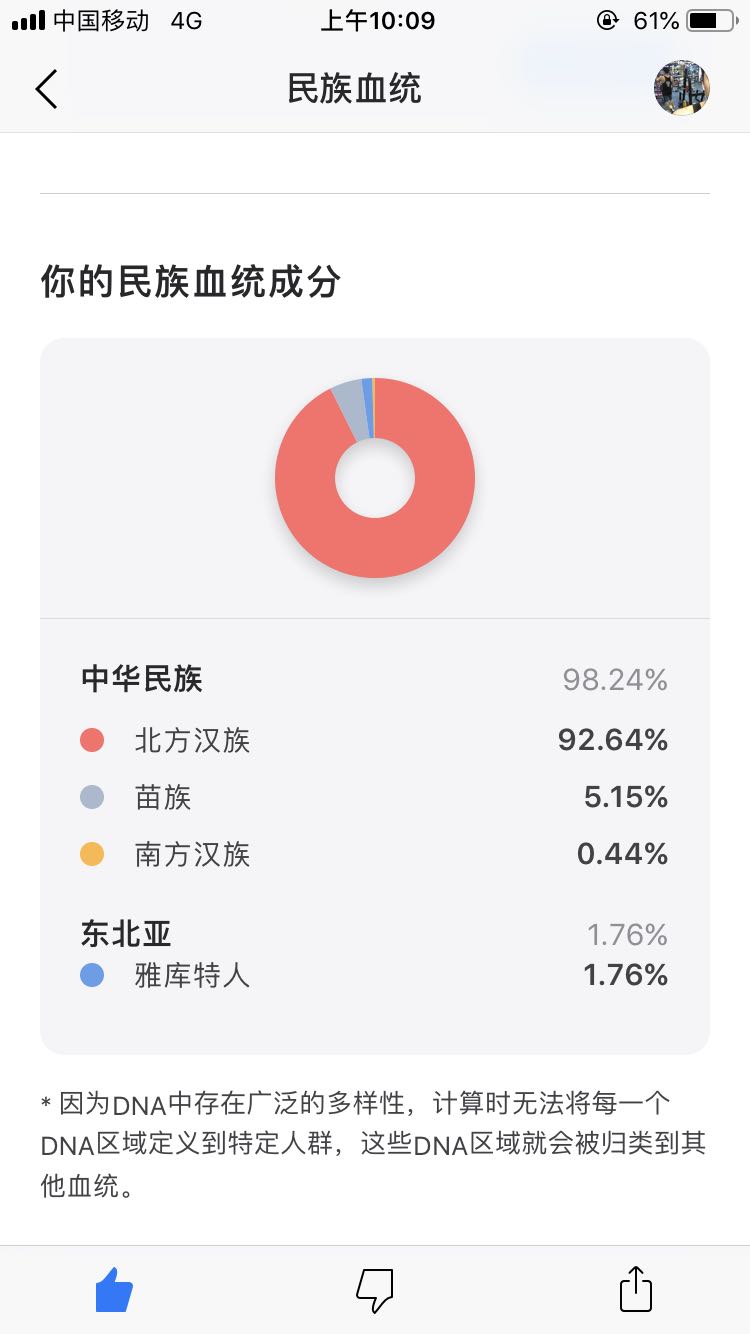Tap the red dot beside 北方汉族

[92, 741]
